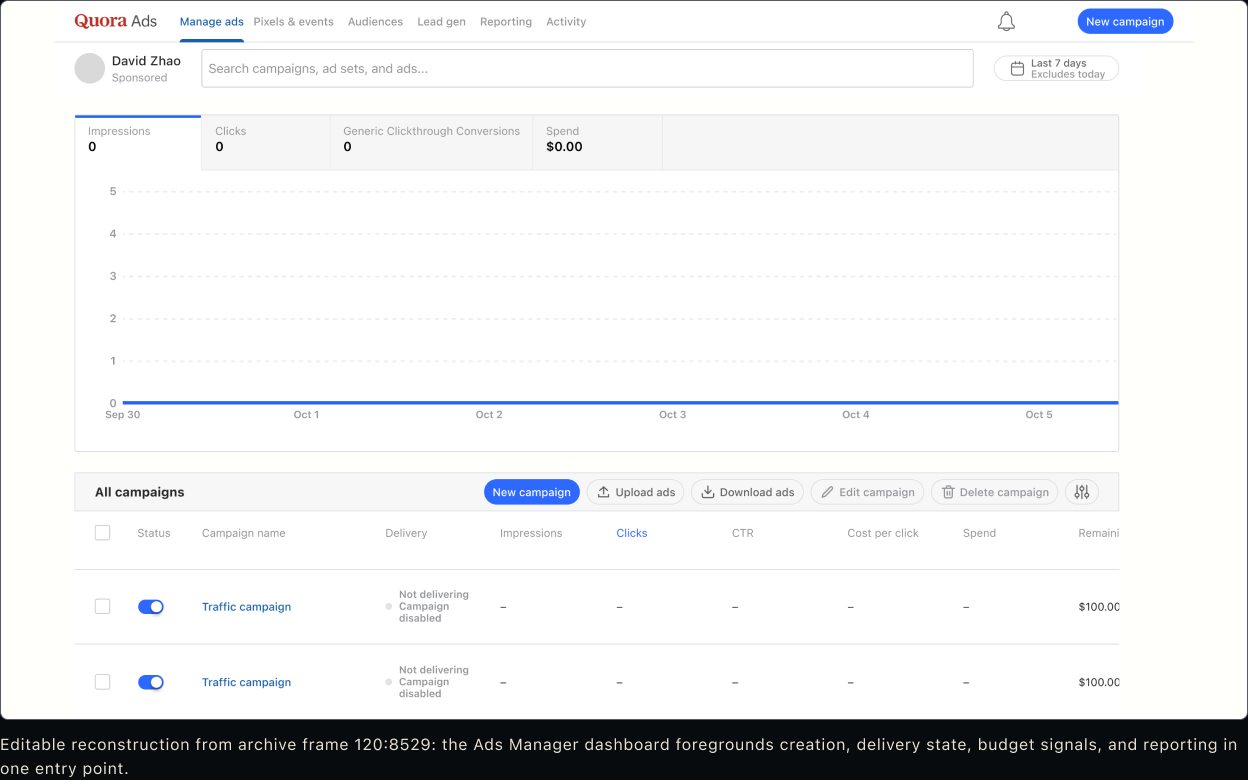Sort by the Clicks column header
This screenshot has height=780, width=1248.
coord(632,533)
